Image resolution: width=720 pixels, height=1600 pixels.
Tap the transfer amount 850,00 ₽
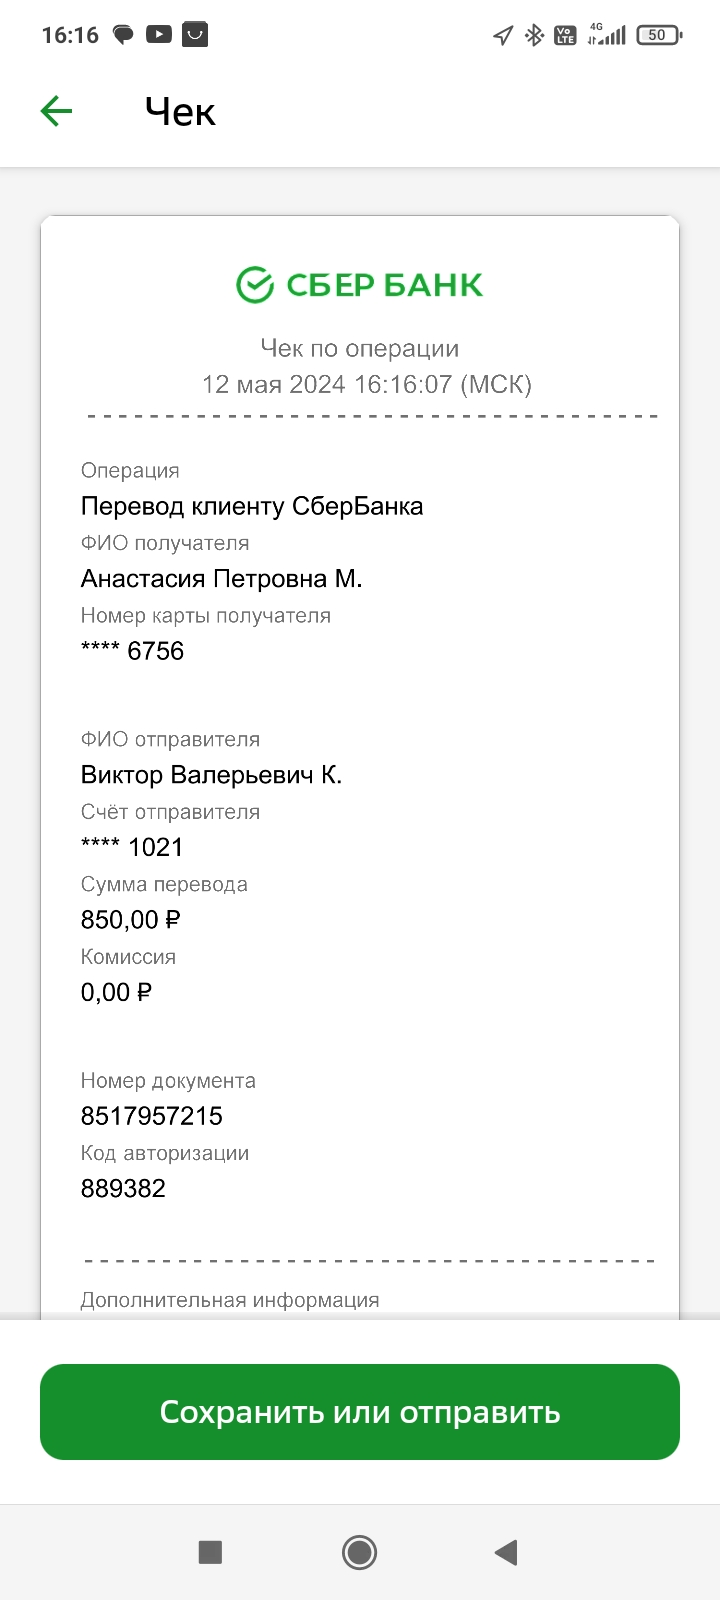tap(131, 920)
